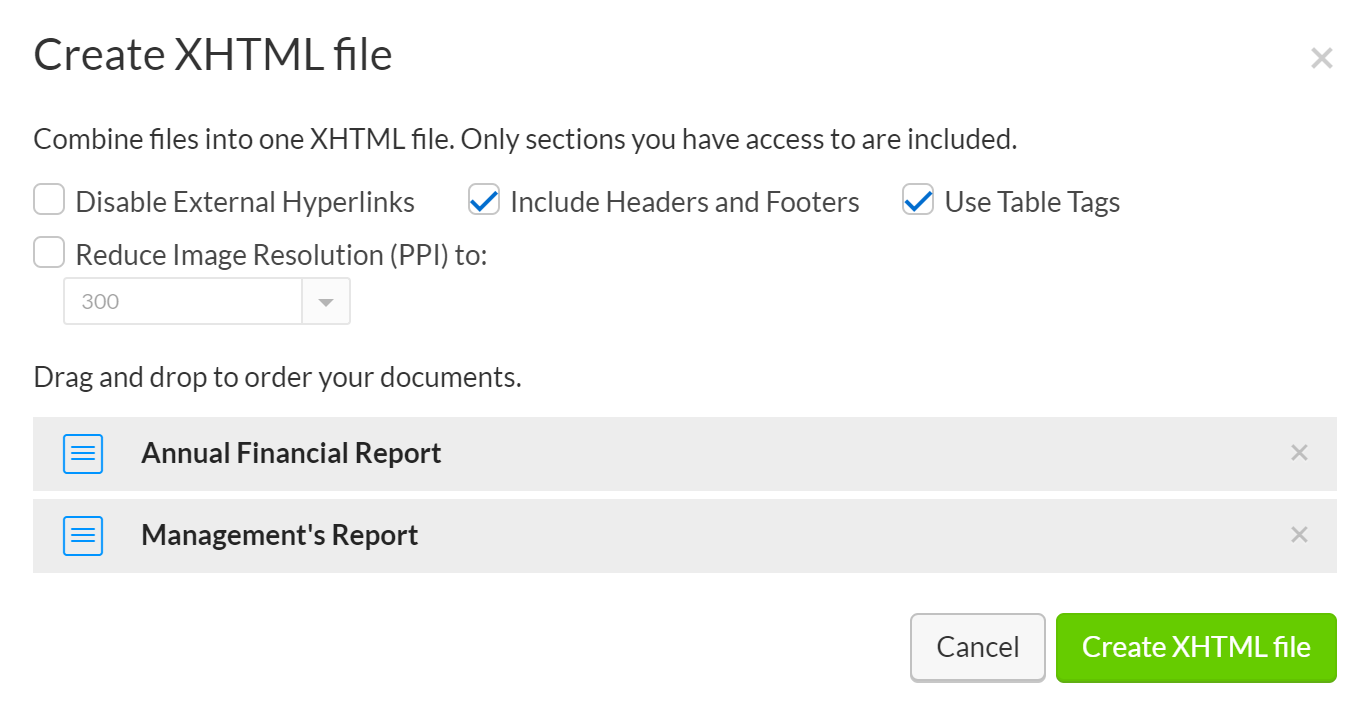Check Reduce Image Resolution (PPI) to
This screenshot has height=714, width=1370.
click(x=48, y=252)
